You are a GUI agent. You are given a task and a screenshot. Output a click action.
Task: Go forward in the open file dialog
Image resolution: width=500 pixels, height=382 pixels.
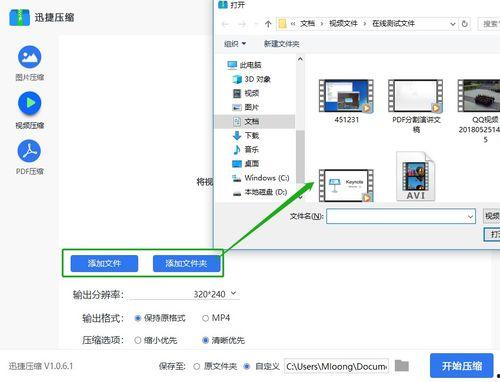coord(242,24)
